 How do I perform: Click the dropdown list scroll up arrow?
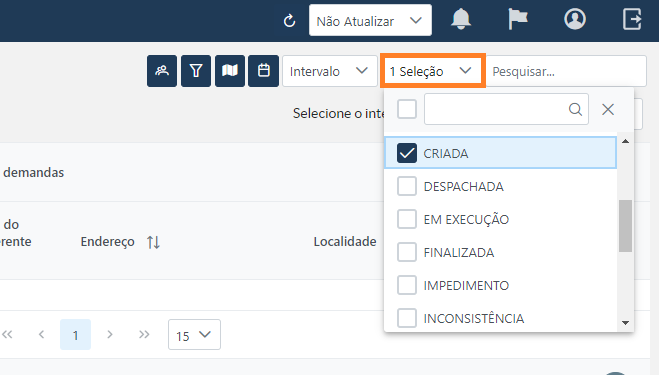(625, 141)
